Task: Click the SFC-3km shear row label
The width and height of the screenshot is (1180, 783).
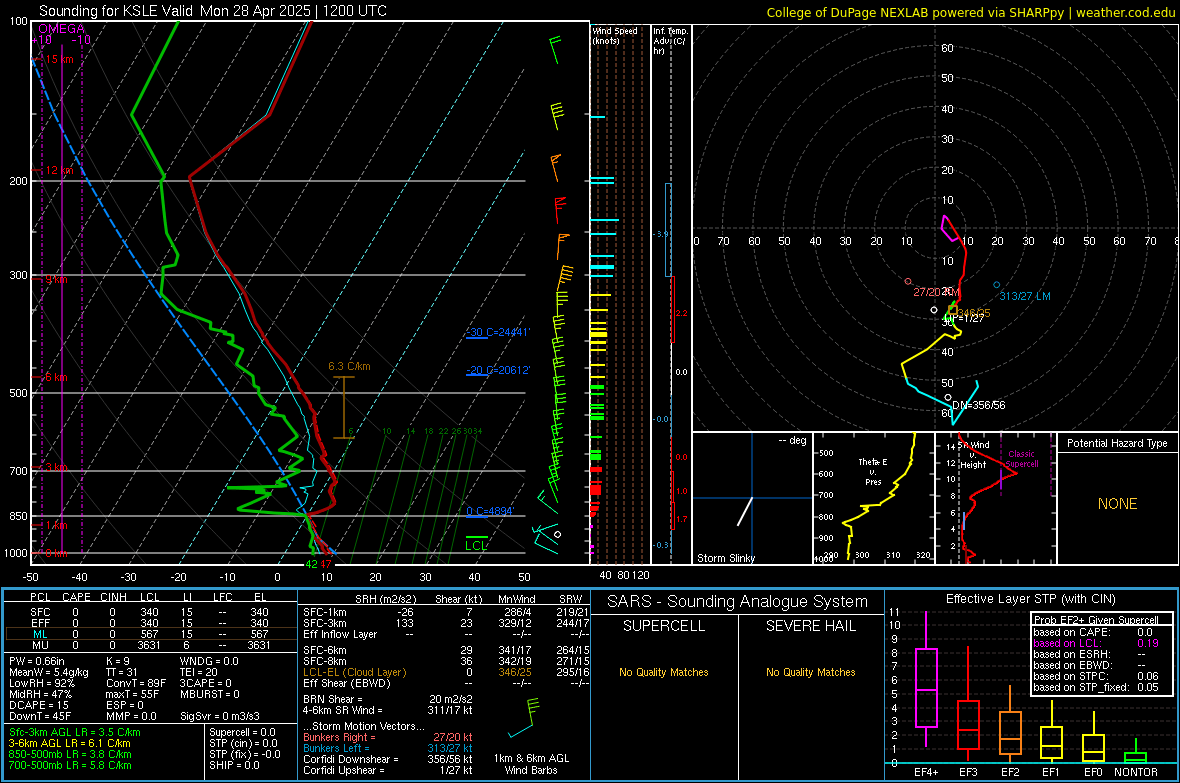Action: [325, 623]
